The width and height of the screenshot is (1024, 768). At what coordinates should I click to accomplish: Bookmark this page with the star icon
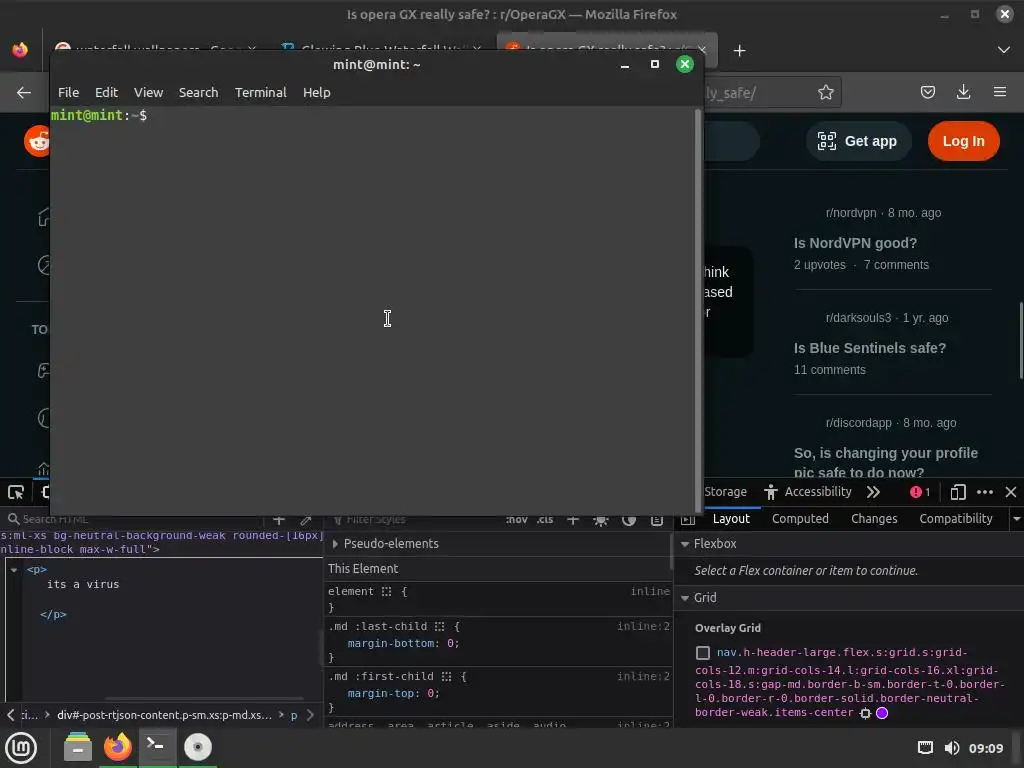825,92
